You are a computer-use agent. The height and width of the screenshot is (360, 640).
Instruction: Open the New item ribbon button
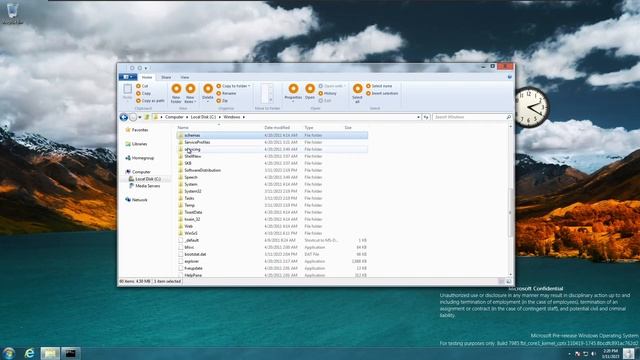tap(190, 93)
